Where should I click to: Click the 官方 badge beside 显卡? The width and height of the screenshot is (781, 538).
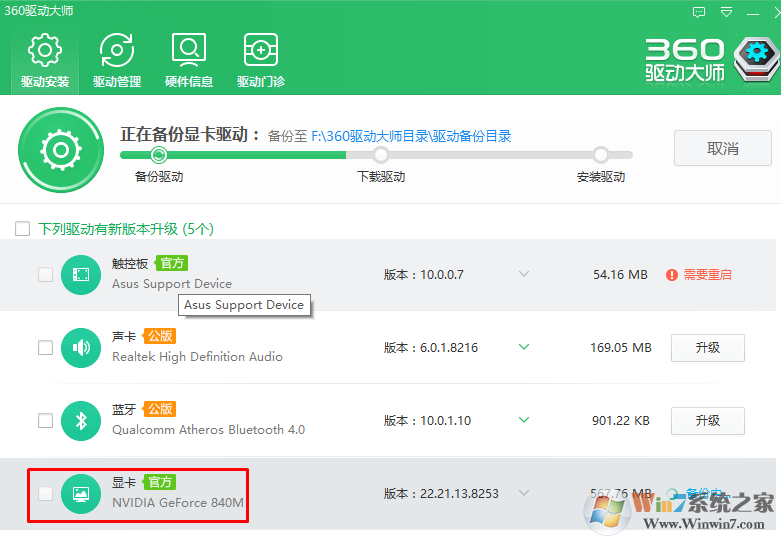[x=160, y=482]
